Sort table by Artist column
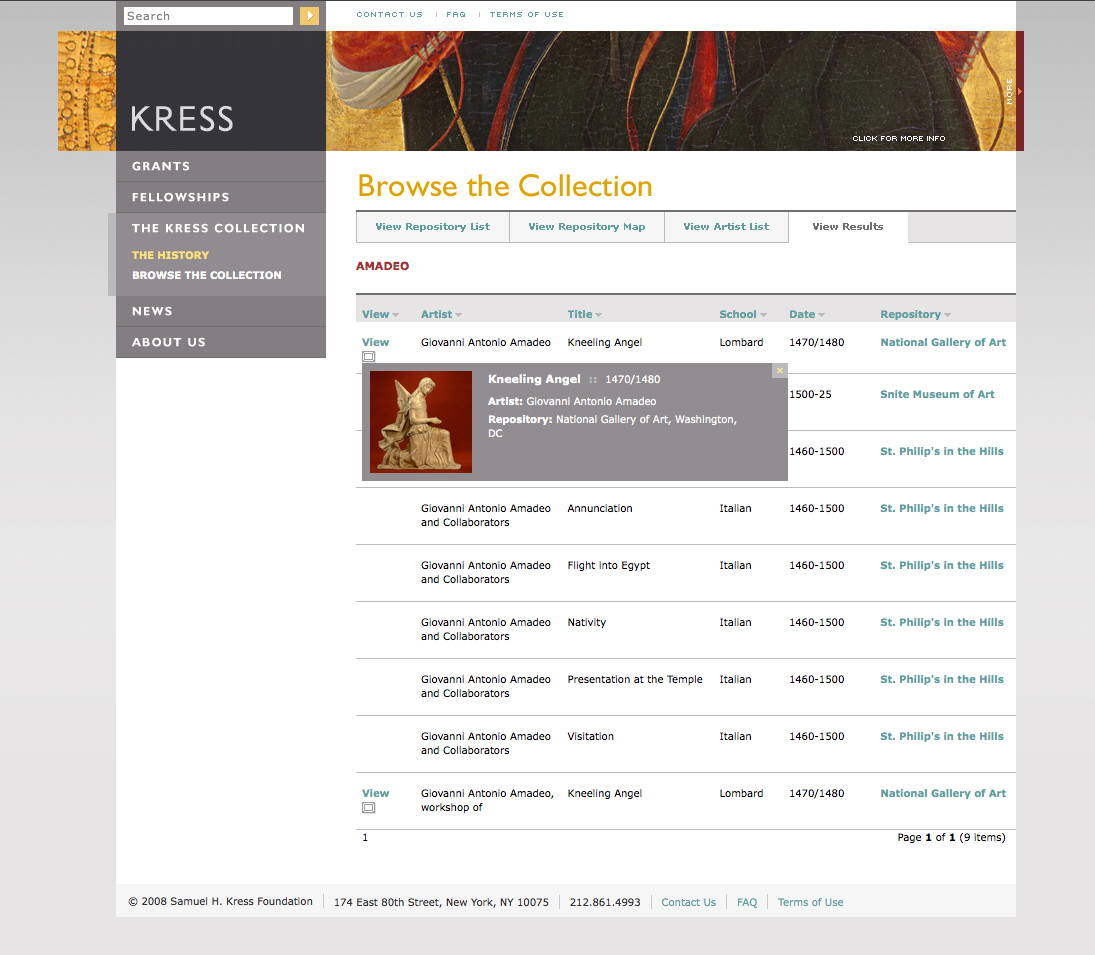Image resolution: width=1095 pixels, height=955 pixels. (441, 314)
